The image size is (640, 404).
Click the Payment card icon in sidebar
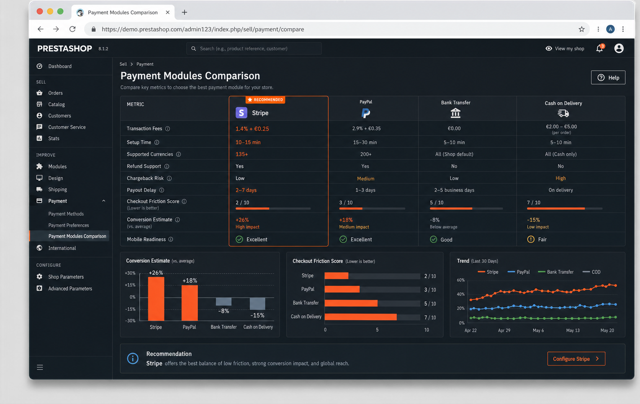click(40, 201)
